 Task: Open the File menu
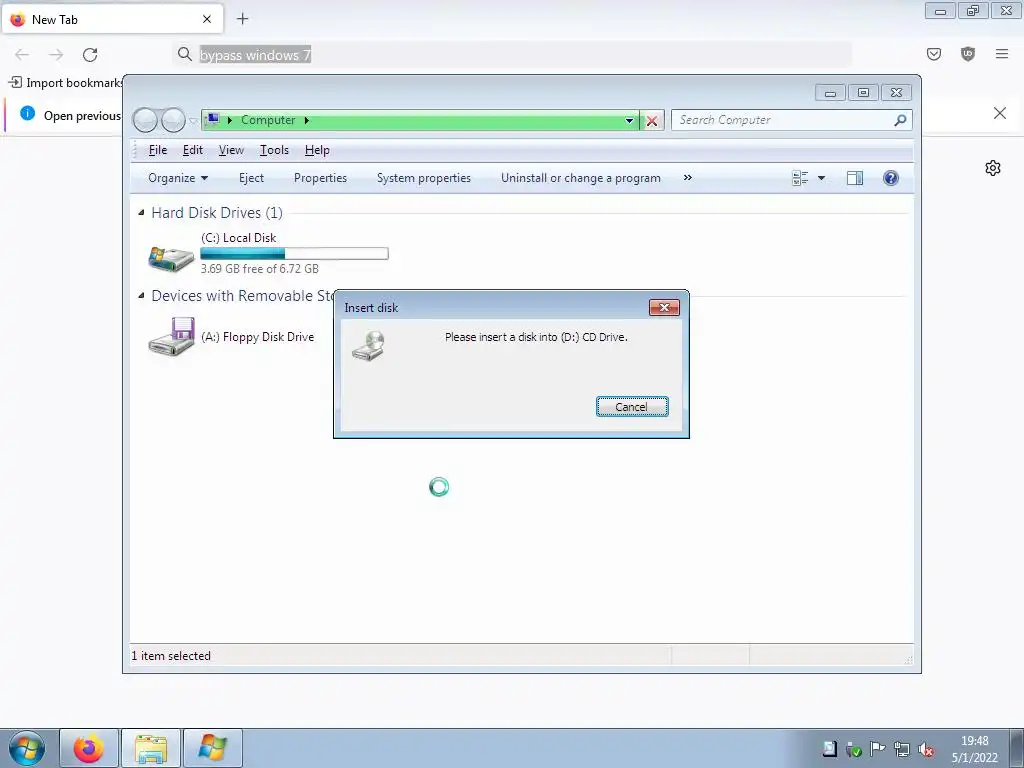158,150
